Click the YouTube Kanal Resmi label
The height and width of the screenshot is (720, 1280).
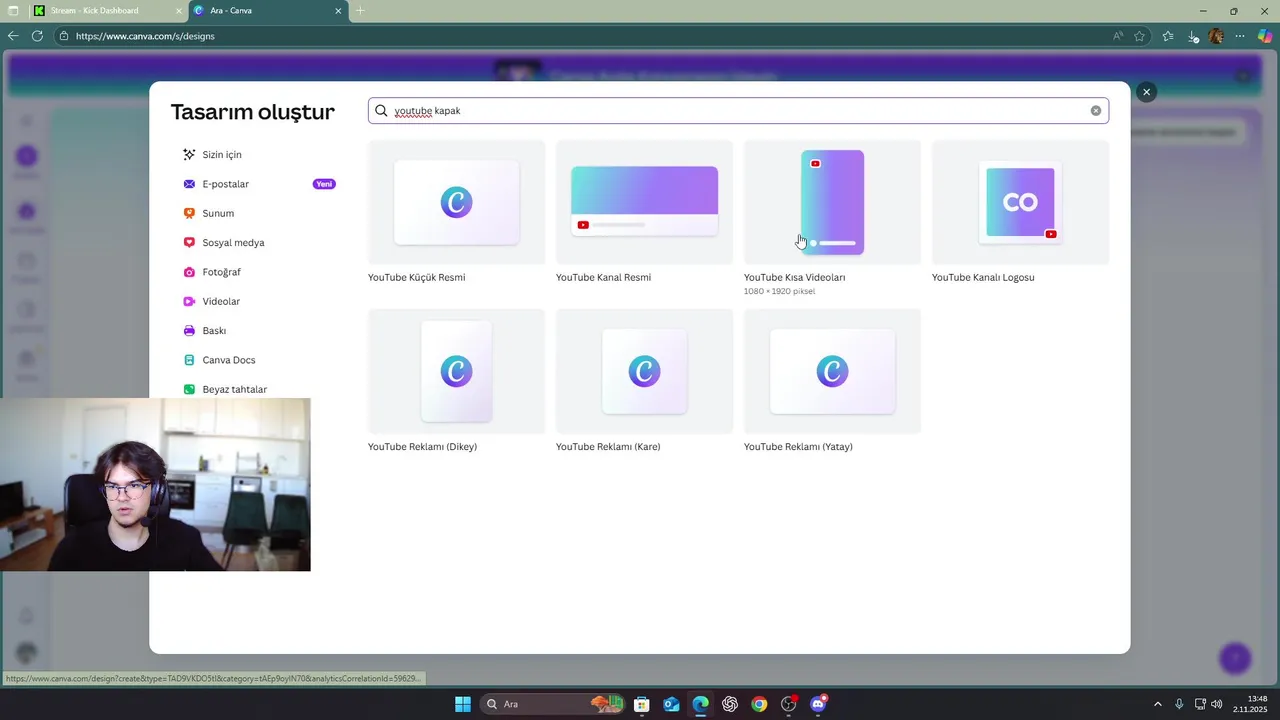(603, 278)
